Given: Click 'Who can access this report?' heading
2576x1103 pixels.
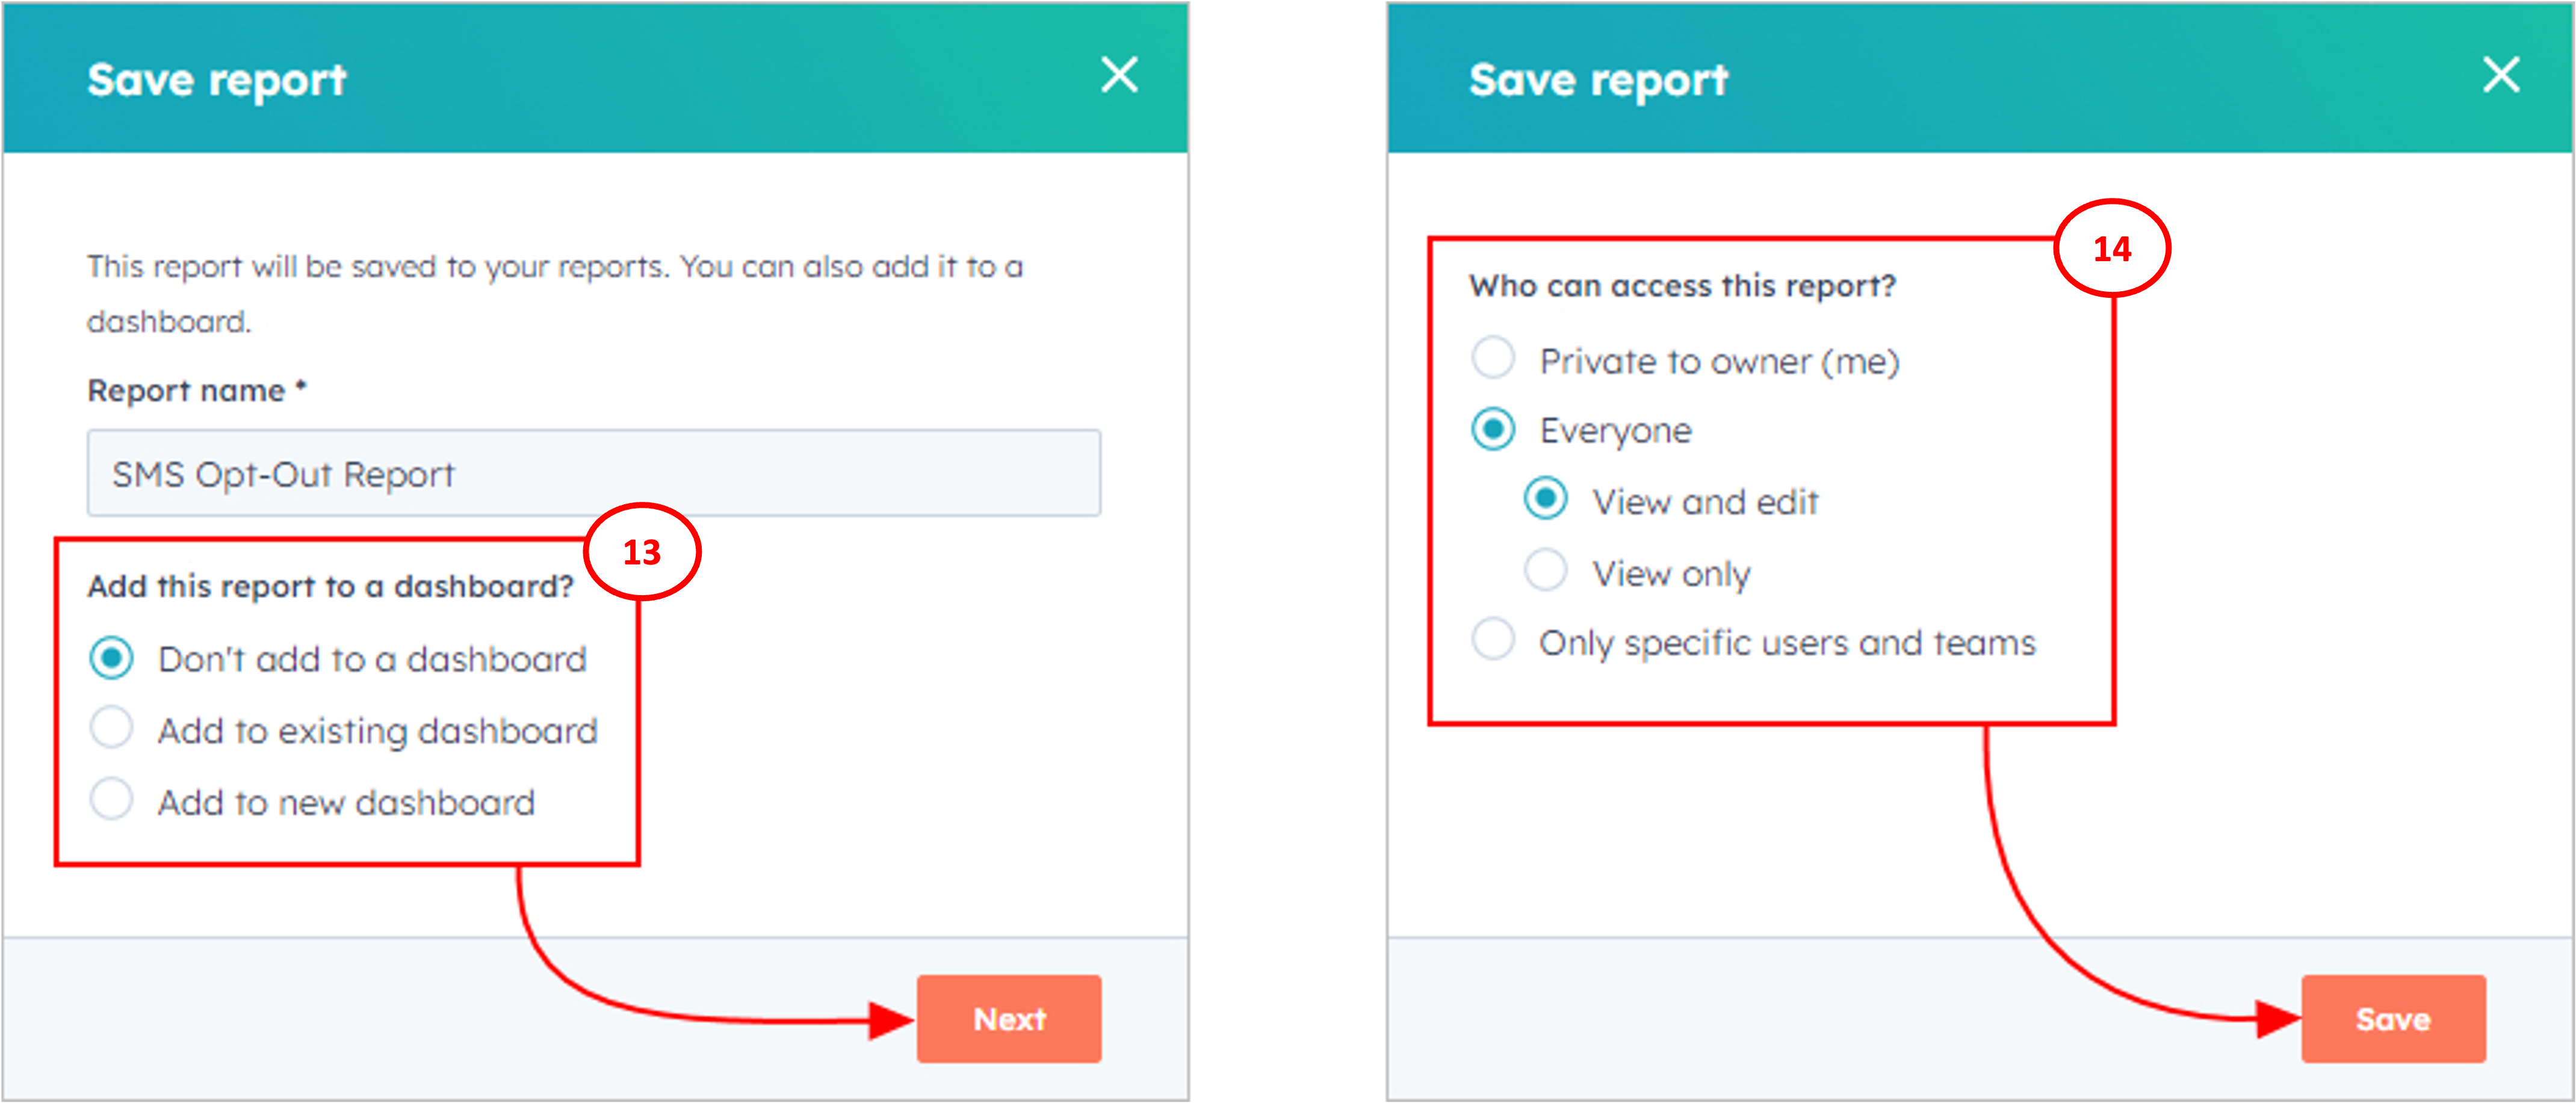Looking at the screenshot, I should click(x=1682, y=286).
